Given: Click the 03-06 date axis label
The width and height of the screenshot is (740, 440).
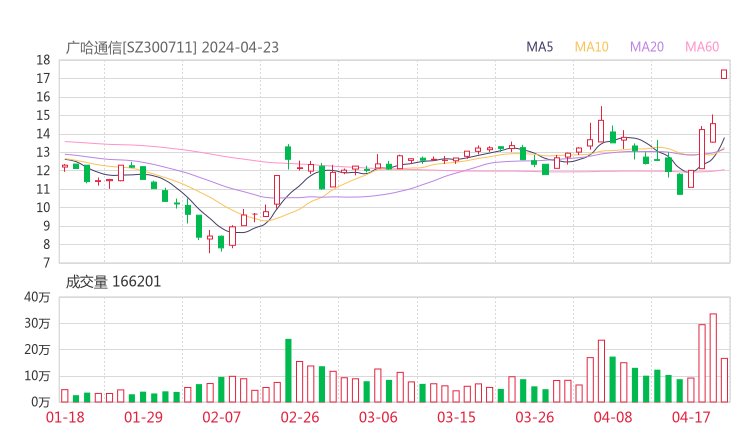Looking at the screenshot, I should point(378,417).
